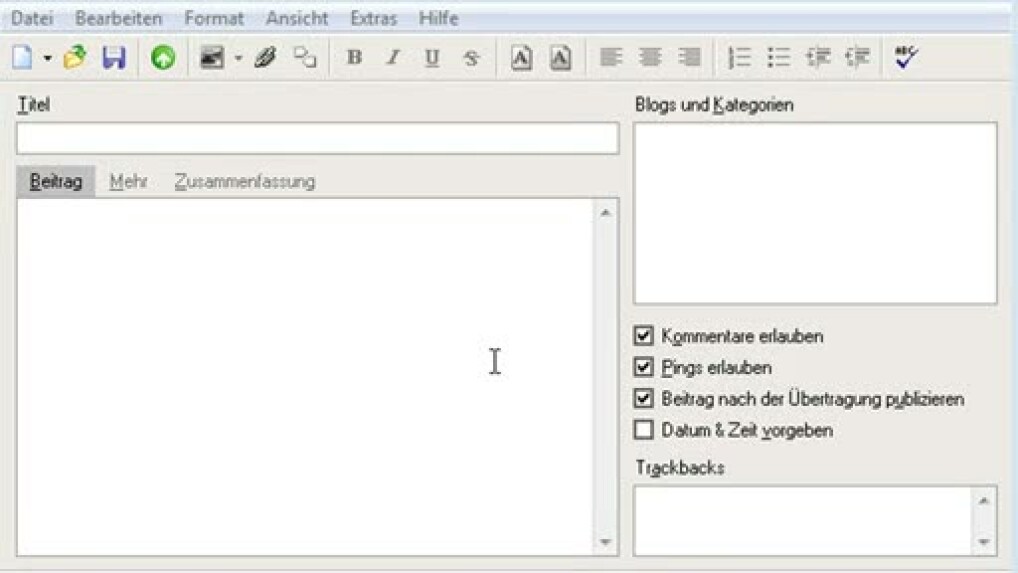
Task: Open the Format menu
Action: click(x=214, y=19)
